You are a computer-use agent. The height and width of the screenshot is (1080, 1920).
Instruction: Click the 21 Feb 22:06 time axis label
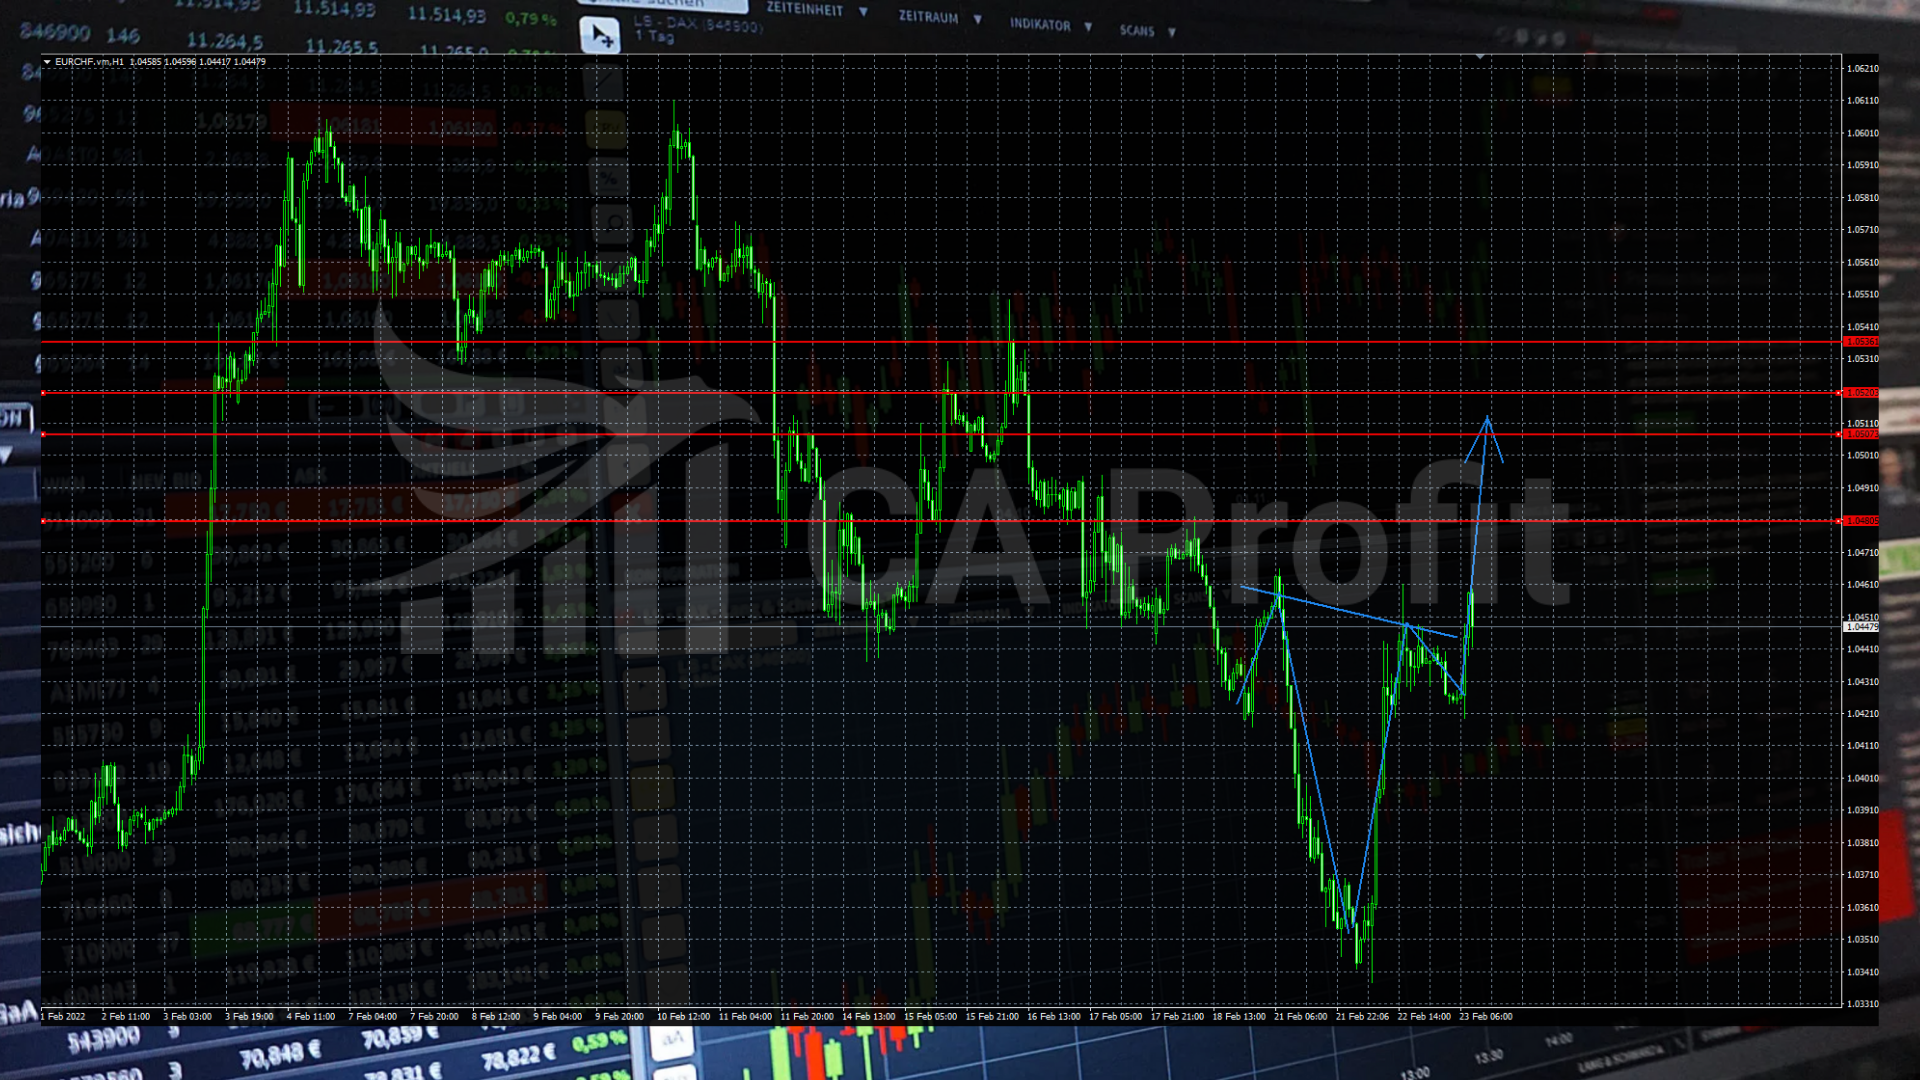pyautogui.click(x=1362, y=1017)
